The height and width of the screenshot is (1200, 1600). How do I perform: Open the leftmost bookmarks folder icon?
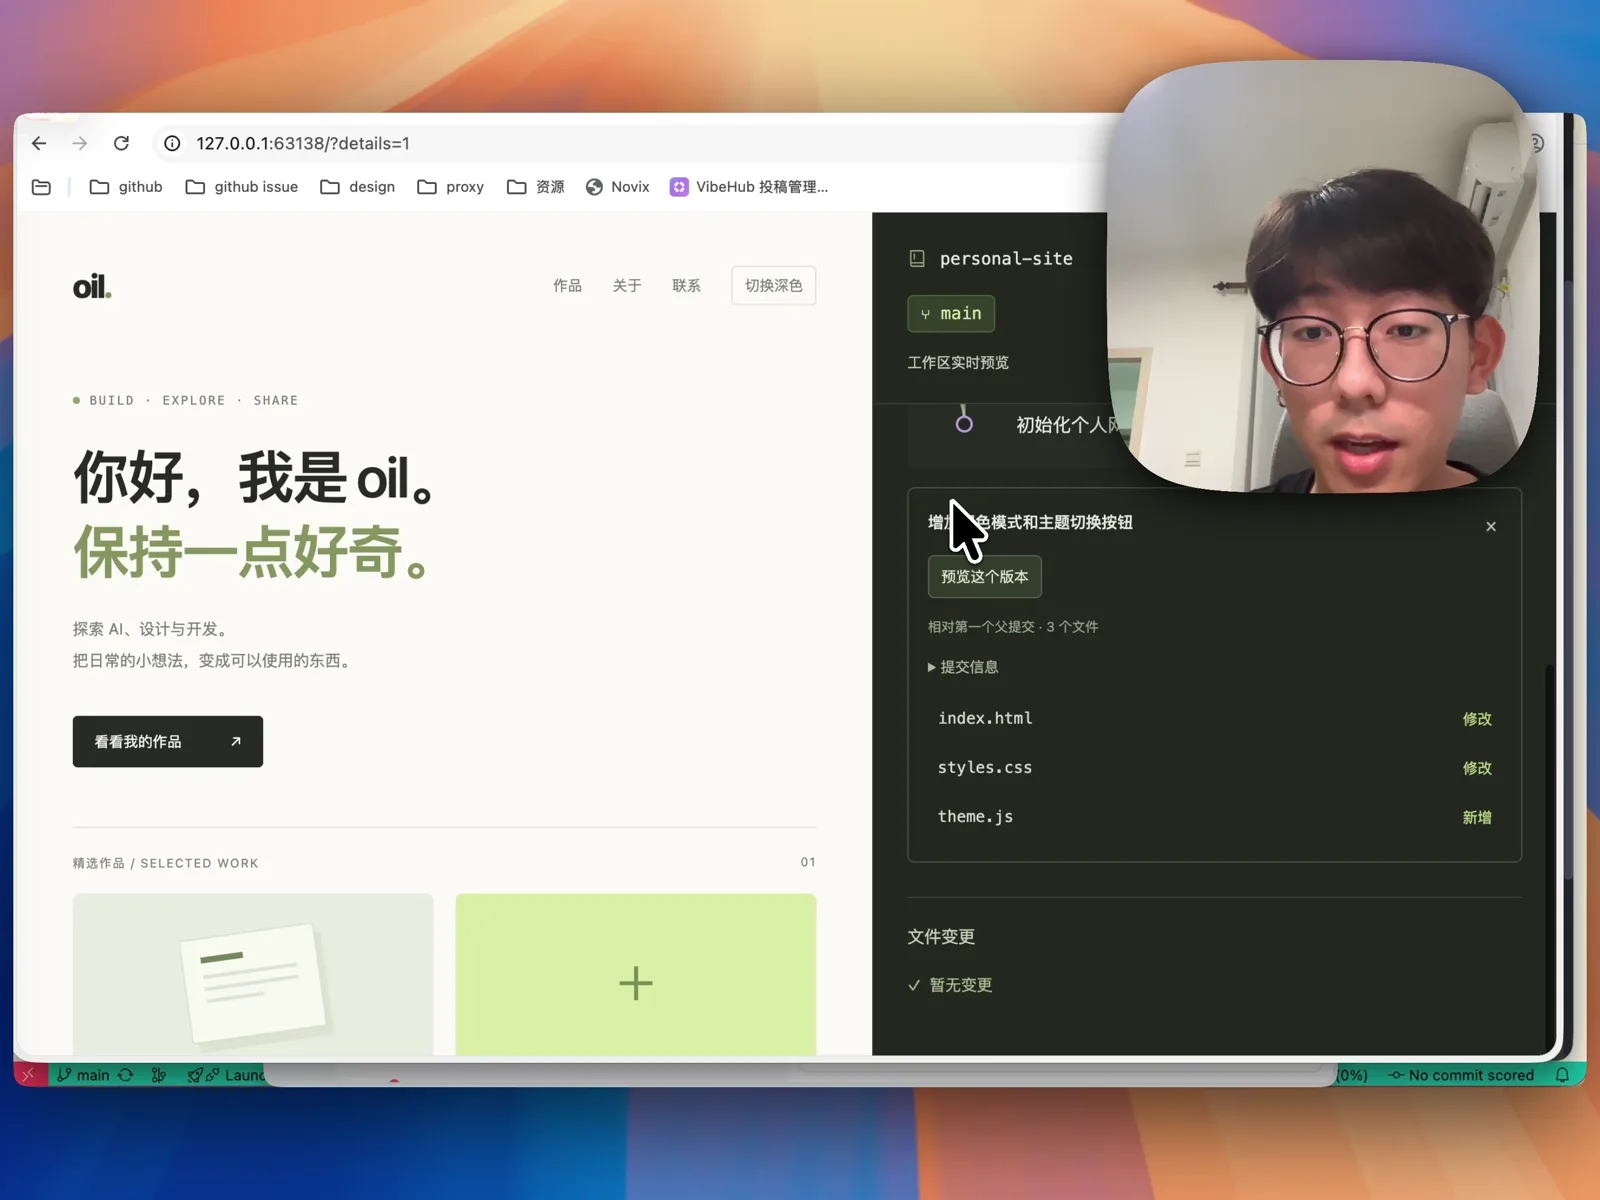click(x=41, y=187)
